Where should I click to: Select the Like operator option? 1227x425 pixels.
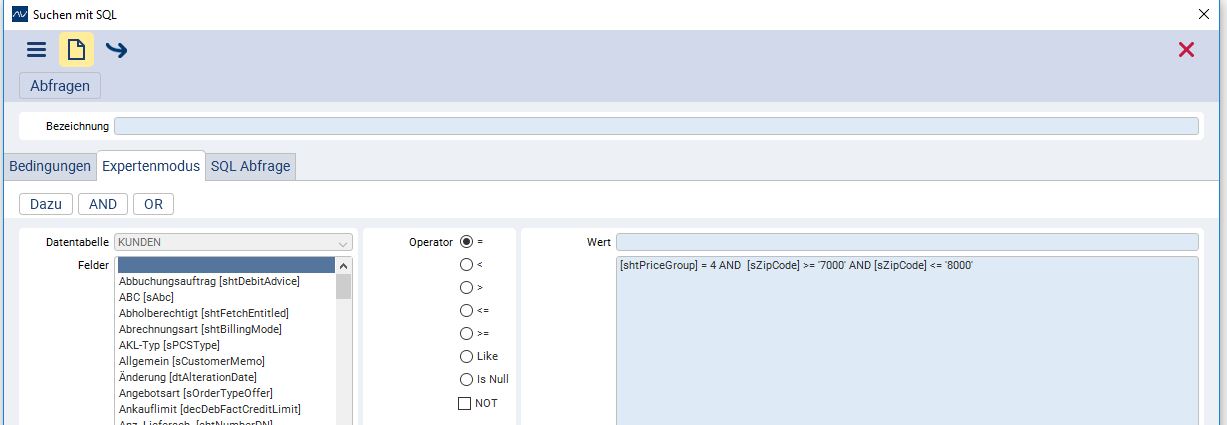click(x=466, y=356)
